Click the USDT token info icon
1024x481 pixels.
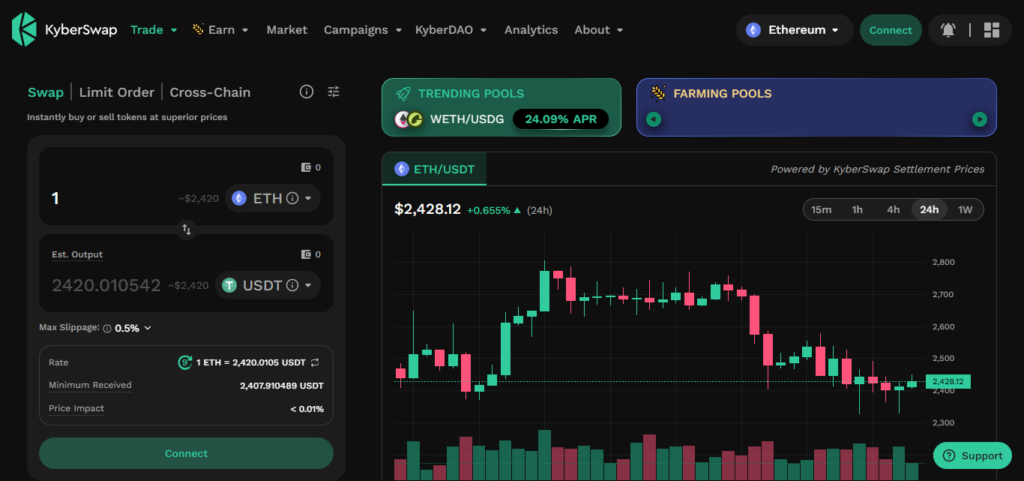pyautogui.click(x=293, y=285)
